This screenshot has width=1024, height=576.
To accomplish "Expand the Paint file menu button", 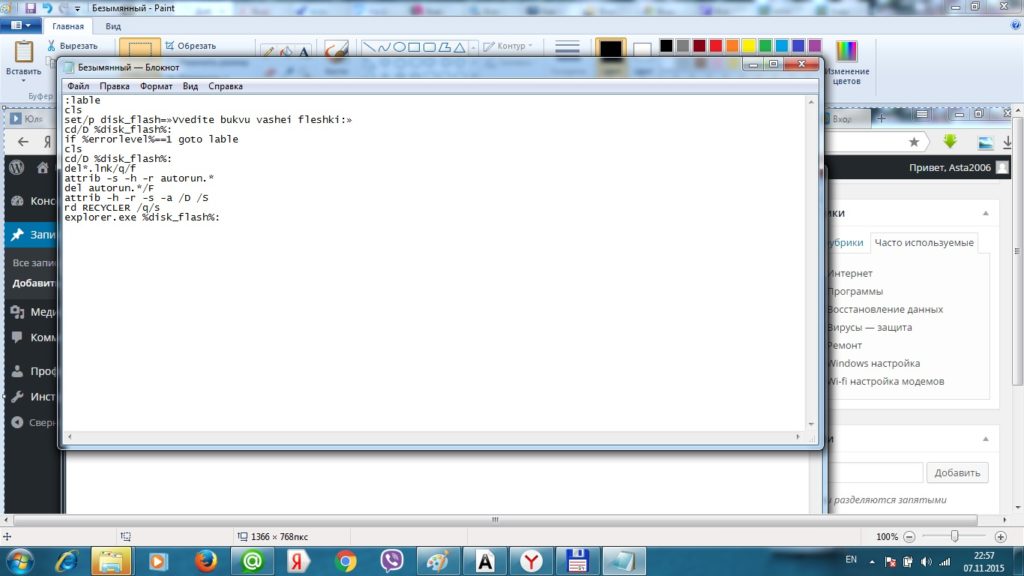I will pyautogui.click(x=20, y=26).
